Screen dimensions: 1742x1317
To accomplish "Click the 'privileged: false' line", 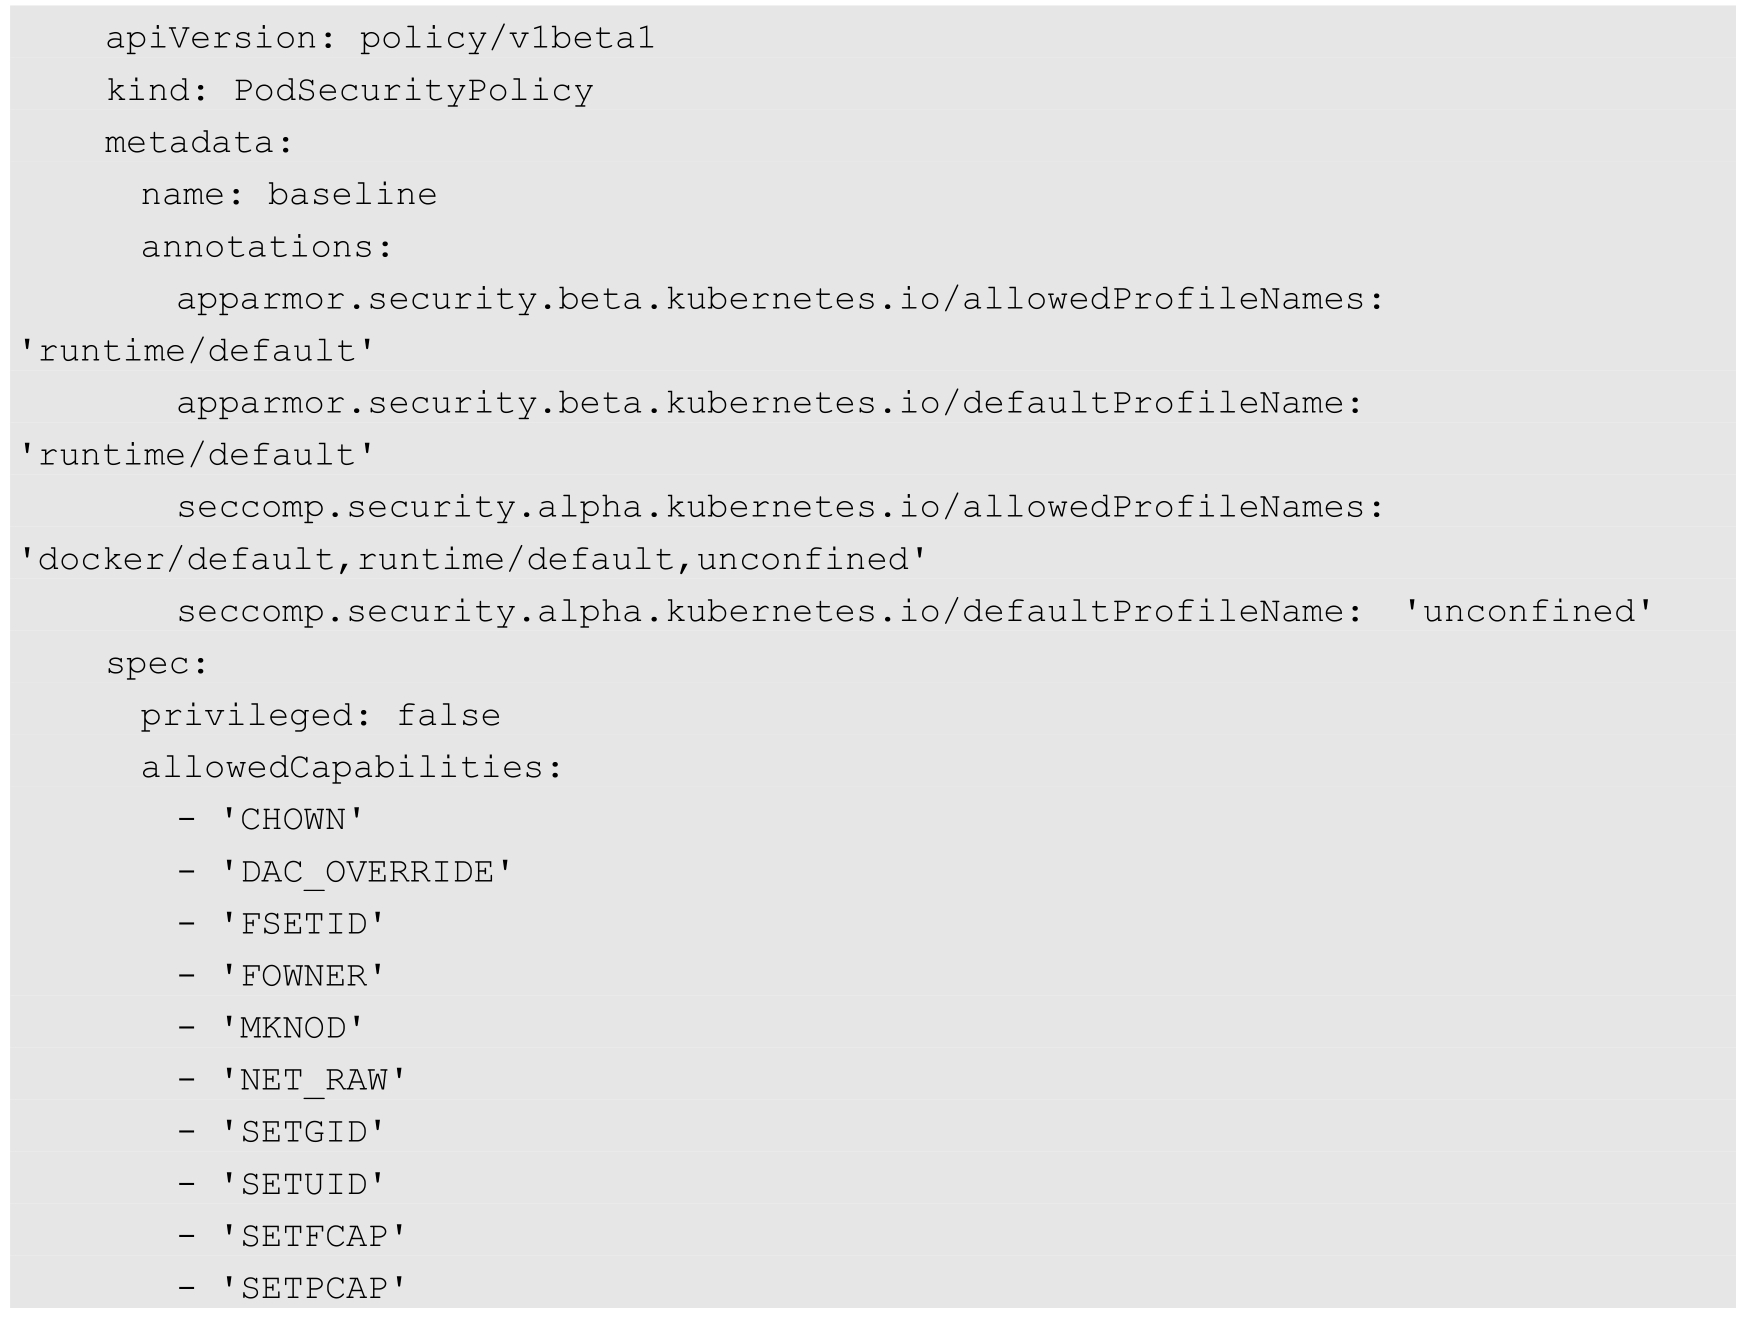I will pos(320,716).
